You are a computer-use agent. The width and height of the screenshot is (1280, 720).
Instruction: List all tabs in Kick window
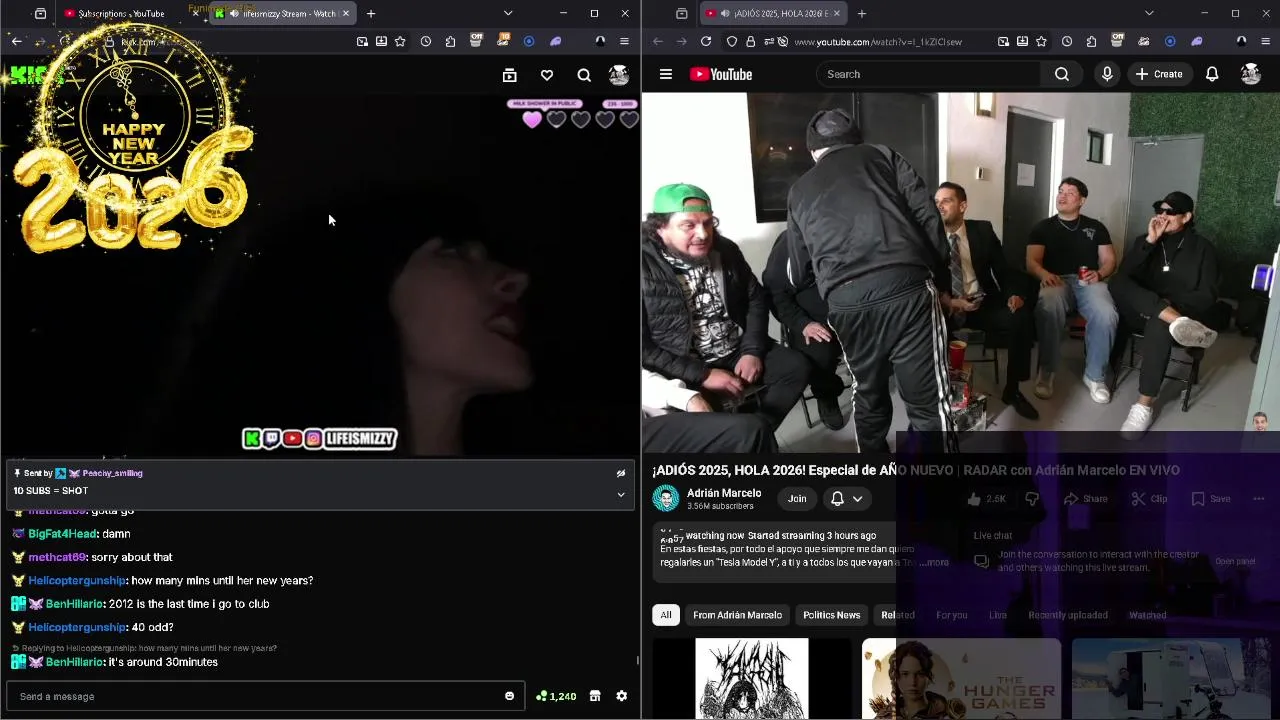(x=508, y=14)
